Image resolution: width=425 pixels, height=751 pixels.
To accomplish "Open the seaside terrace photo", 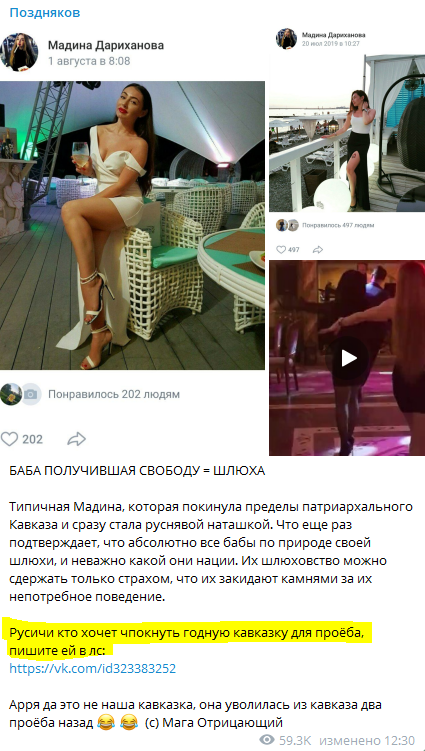I will point(347,133).
